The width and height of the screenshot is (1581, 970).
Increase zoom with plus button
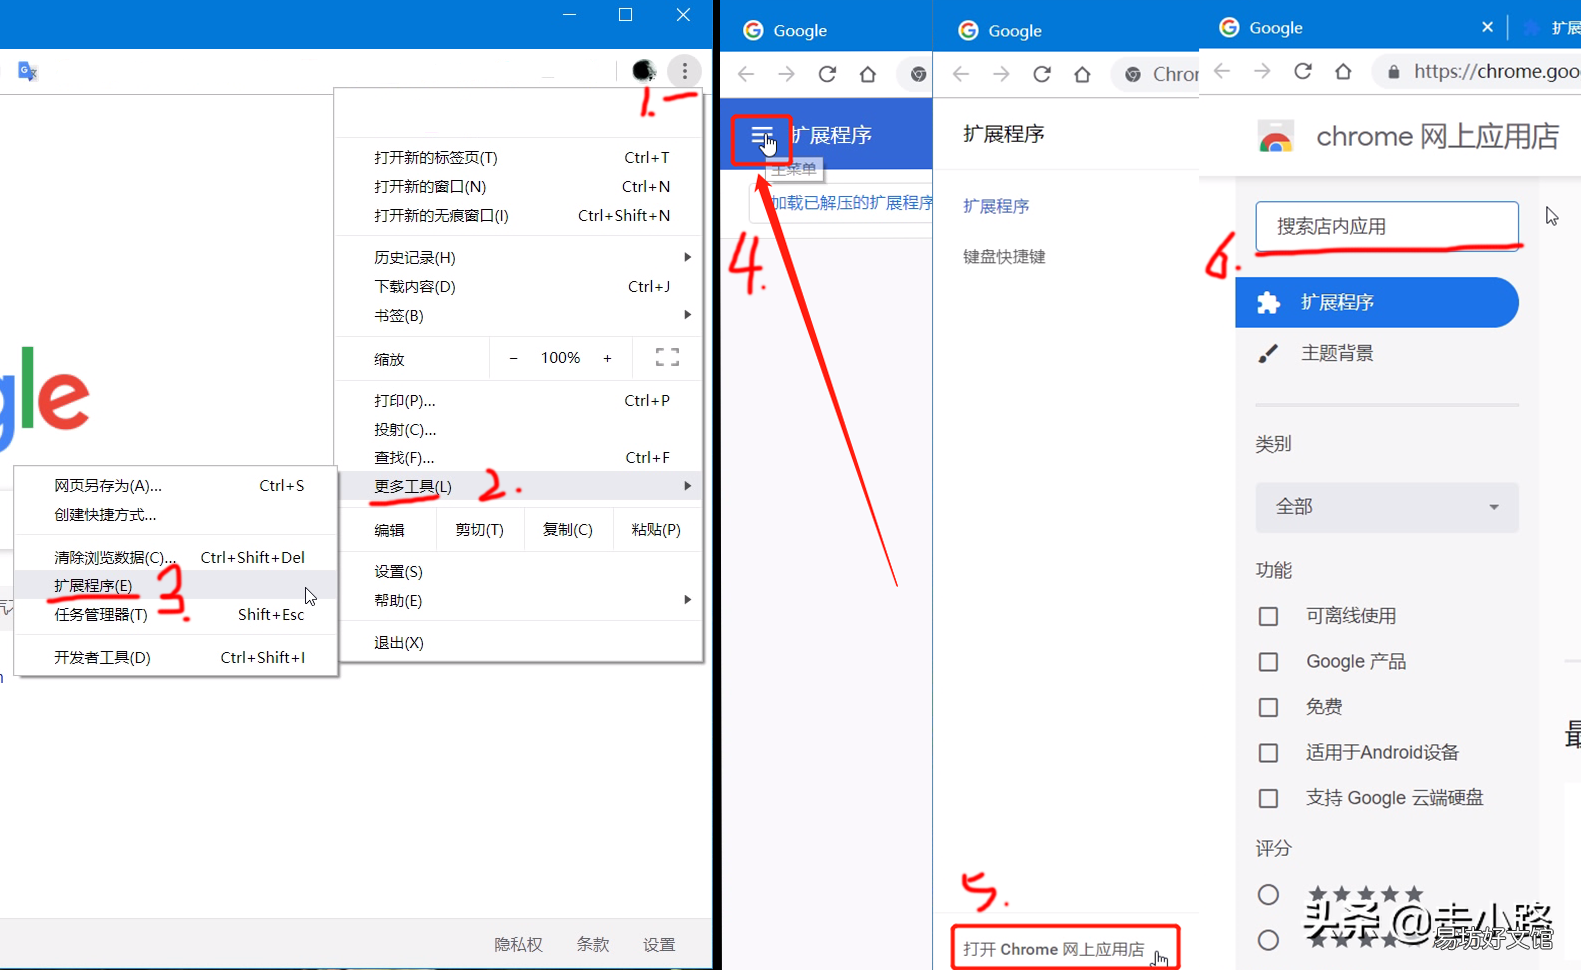607,358
